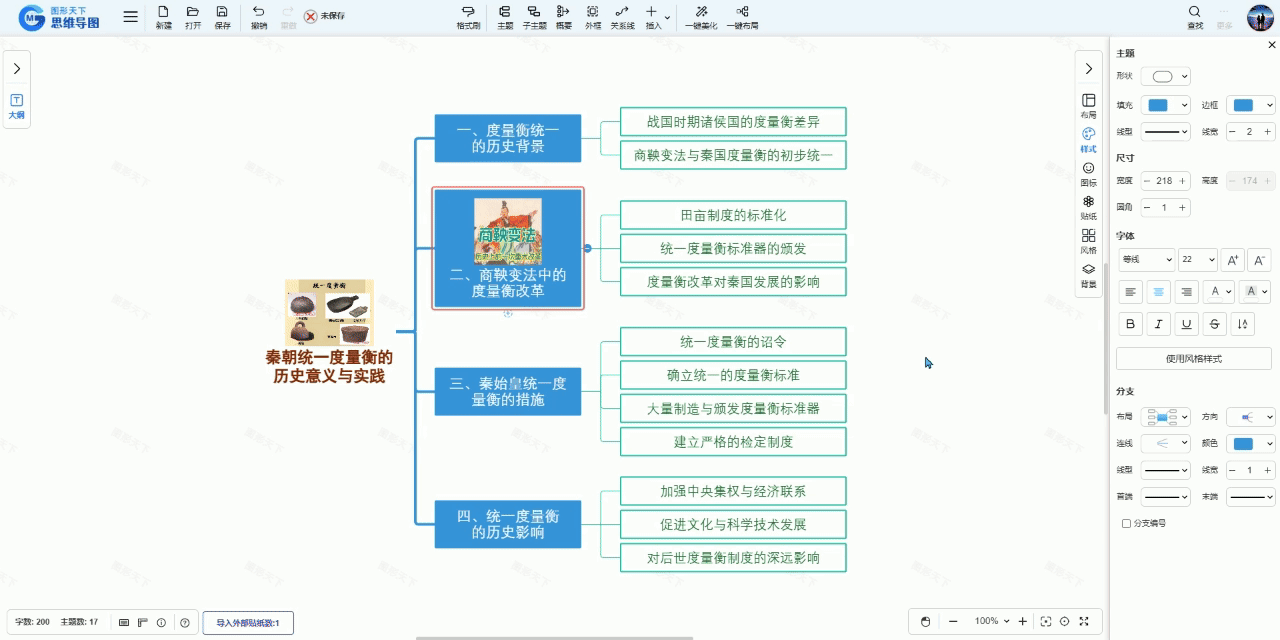This screenshot has width=1280, height=640.
Task: Switch to the 图标 icons side tab
Action: click(x=1089, y=172)
